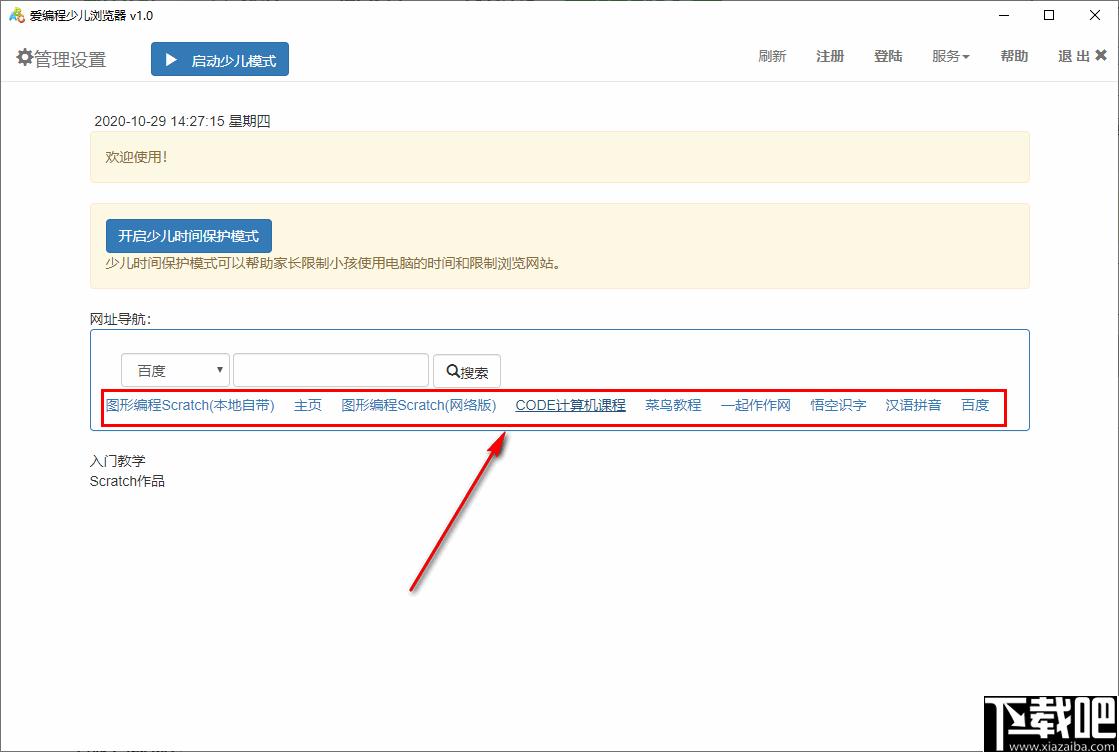Close the 爱编程少儿浏览器 window
The height and width of the screenshot is (752, 1119).
point(1095,15)
